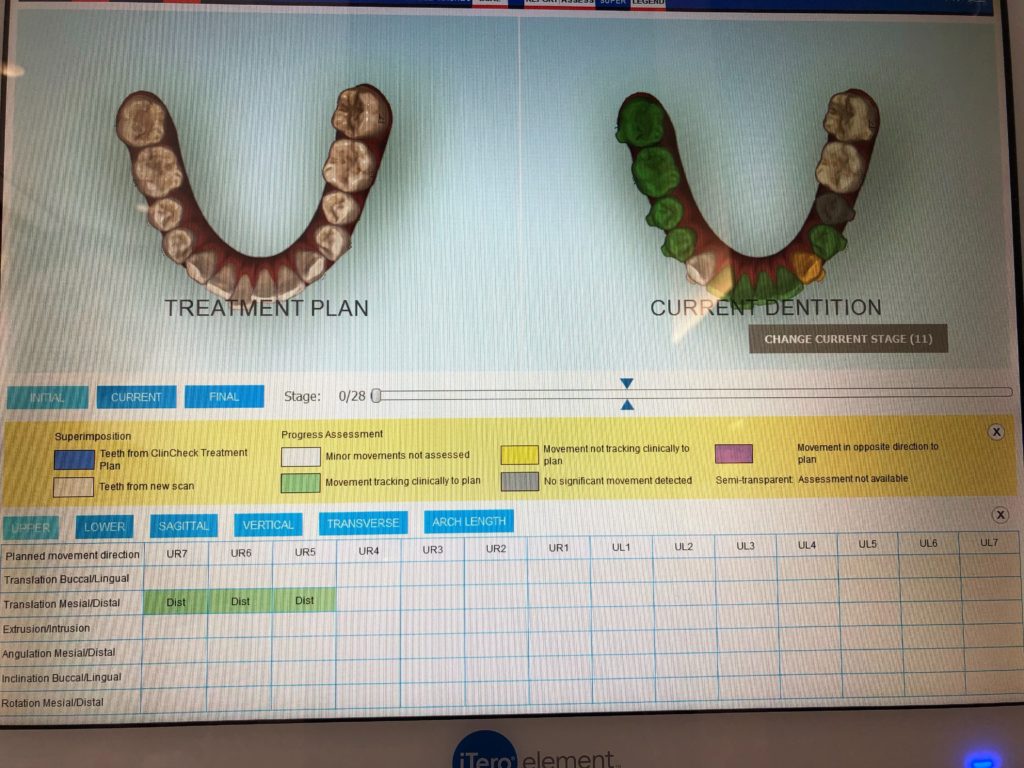Select the INITIAL stage button
The width and height of the screenshot is (1024, 768).
click(47, 397)
